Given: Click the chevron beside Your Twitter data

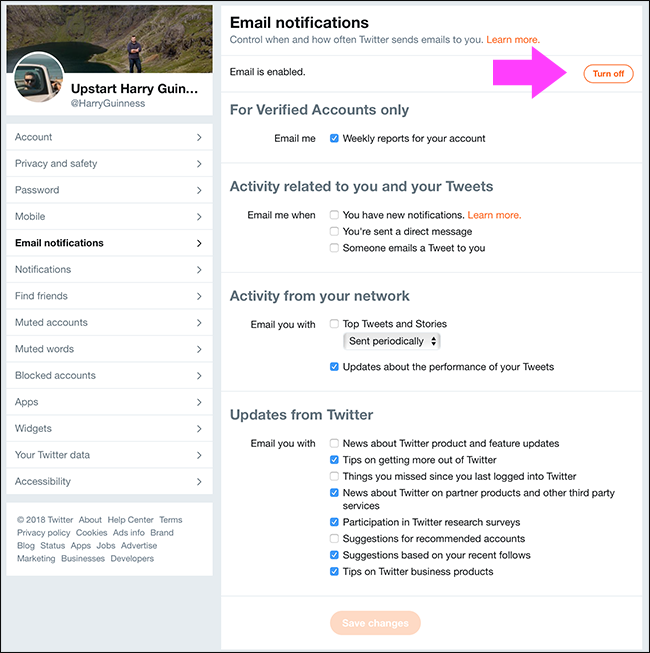Looking at the screenshot, I should pyautogui.click(x=199, y=455).
